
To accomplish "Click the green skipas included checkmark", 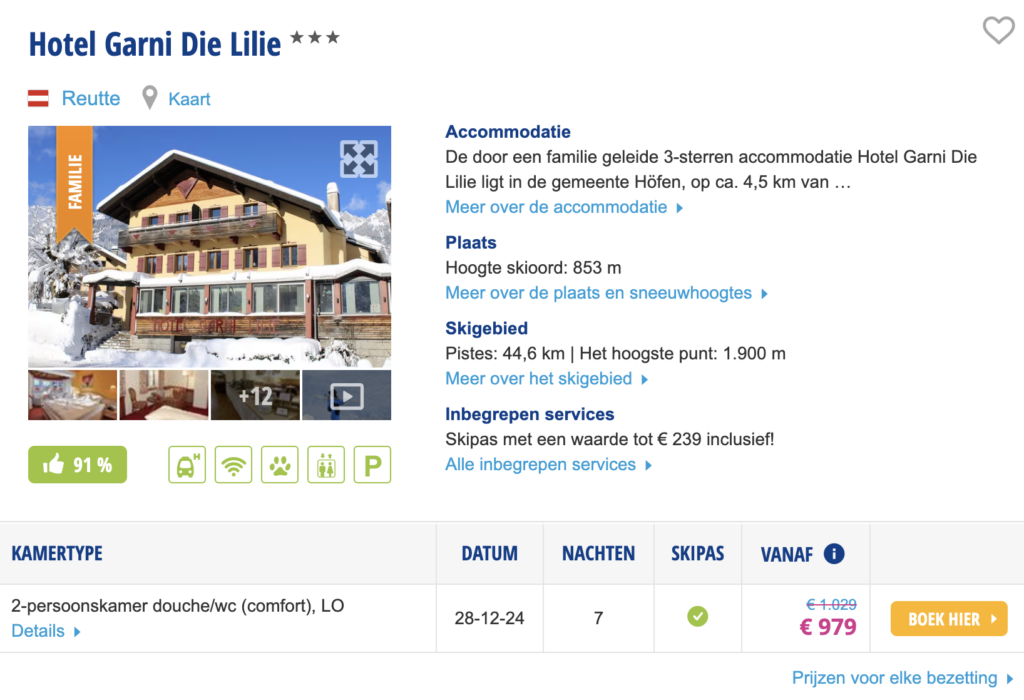I will 697,617.
